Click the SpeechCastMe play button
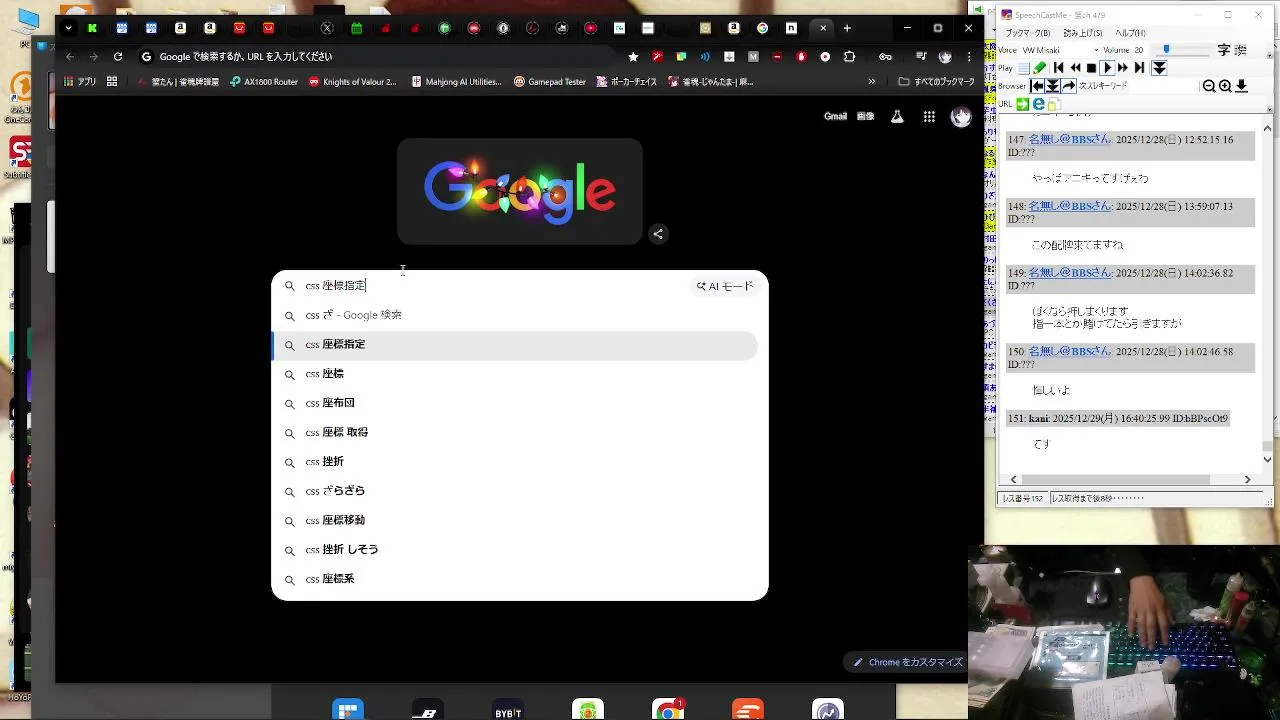Screen dimensions: 1280x720 (x=1107, y=68)
